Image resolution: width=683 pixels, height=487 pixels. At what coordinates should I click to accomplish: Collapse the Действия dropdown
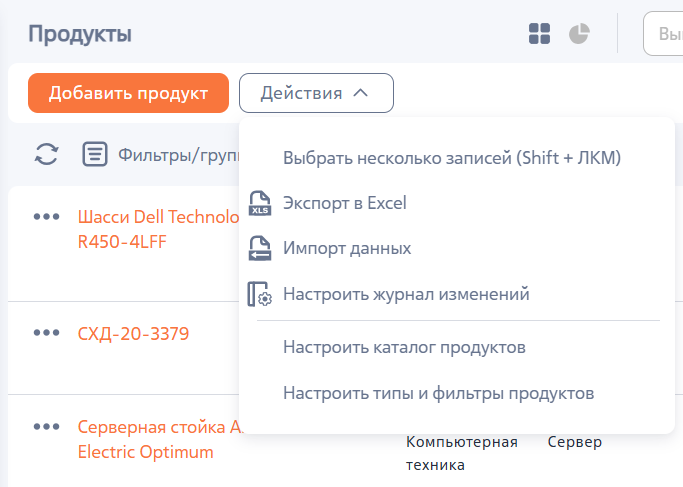316,93
